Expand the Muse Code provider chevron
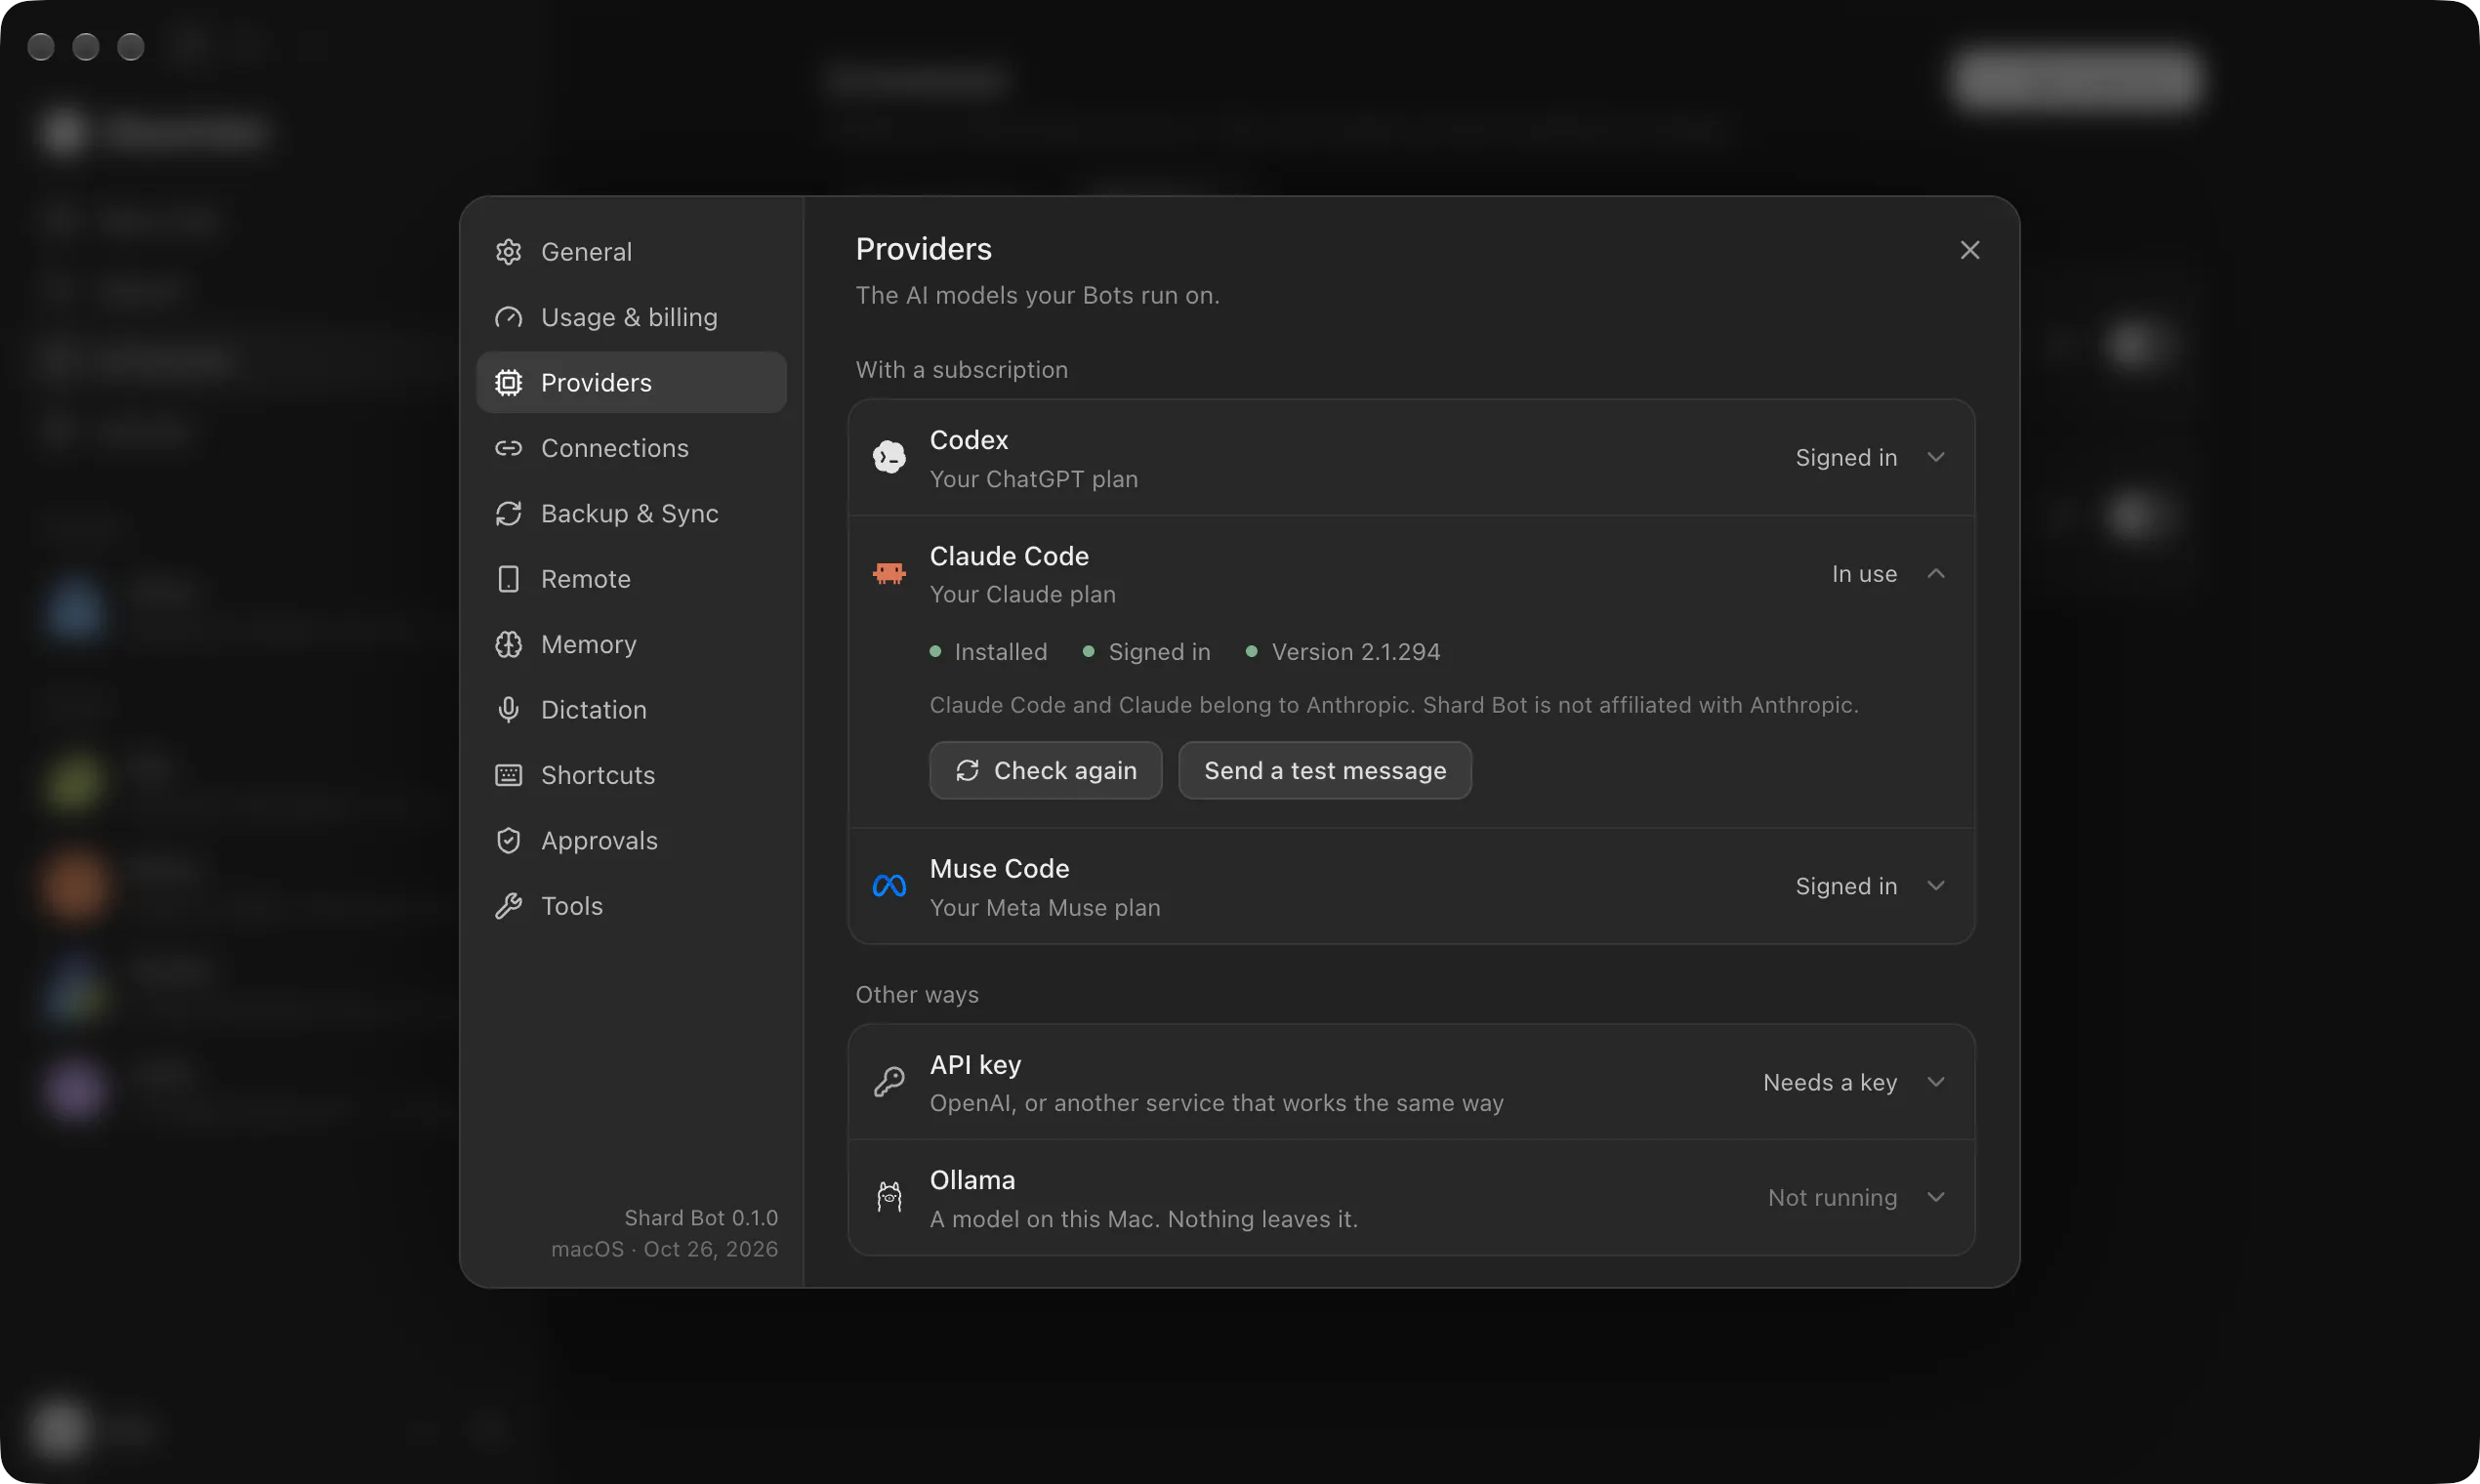The width and height of the screenshot is (2480, 1484). click(1936, 885)
